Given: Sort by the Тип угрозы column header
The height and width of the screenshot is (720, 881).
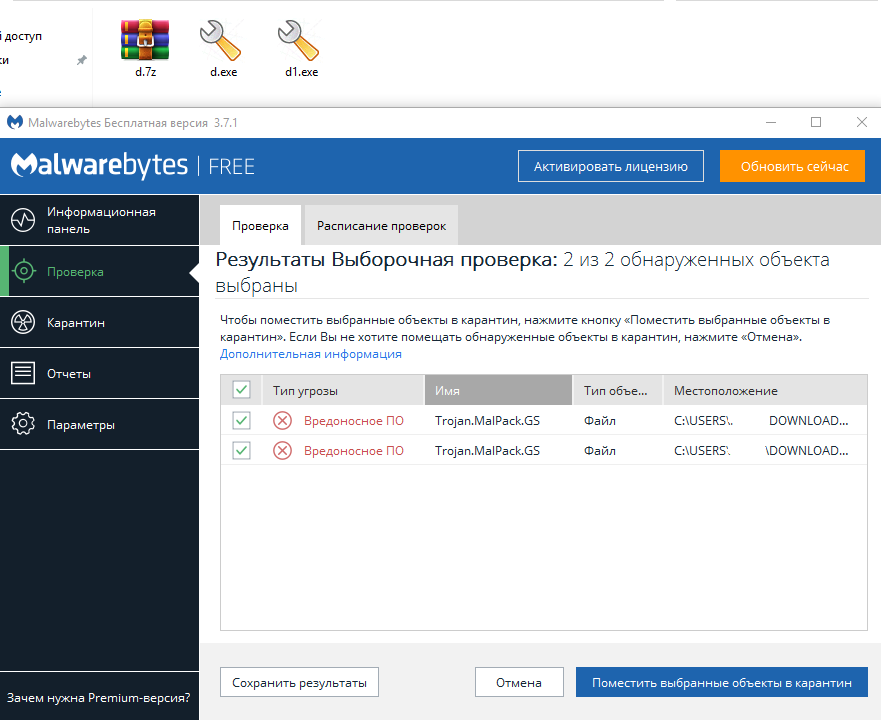Looking at the screenshot, I should [343, 390].
